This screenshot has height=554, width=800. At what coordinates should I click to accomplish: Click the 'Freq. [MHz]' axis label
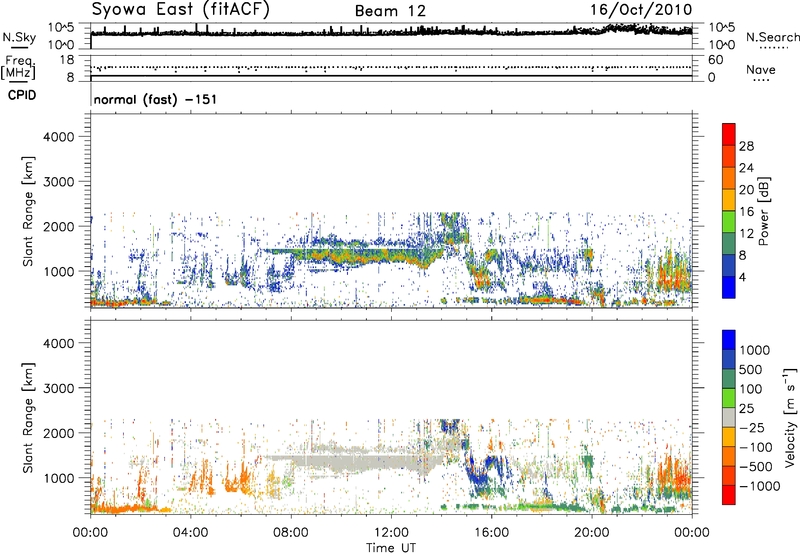(x=18, y=68)
